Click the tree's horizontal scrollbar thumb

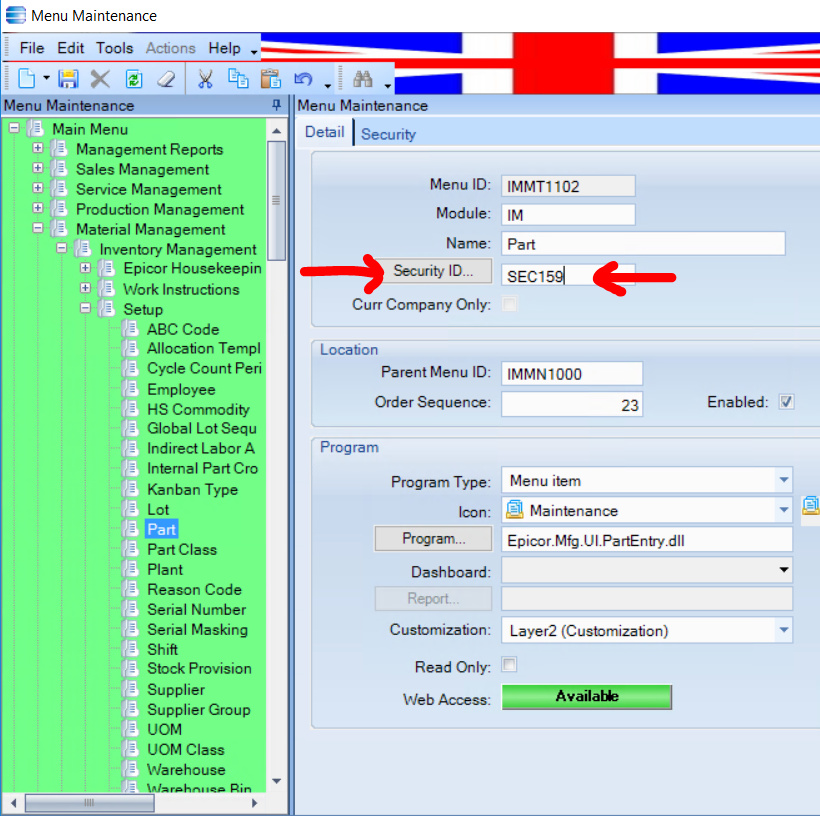coord(89,802)
